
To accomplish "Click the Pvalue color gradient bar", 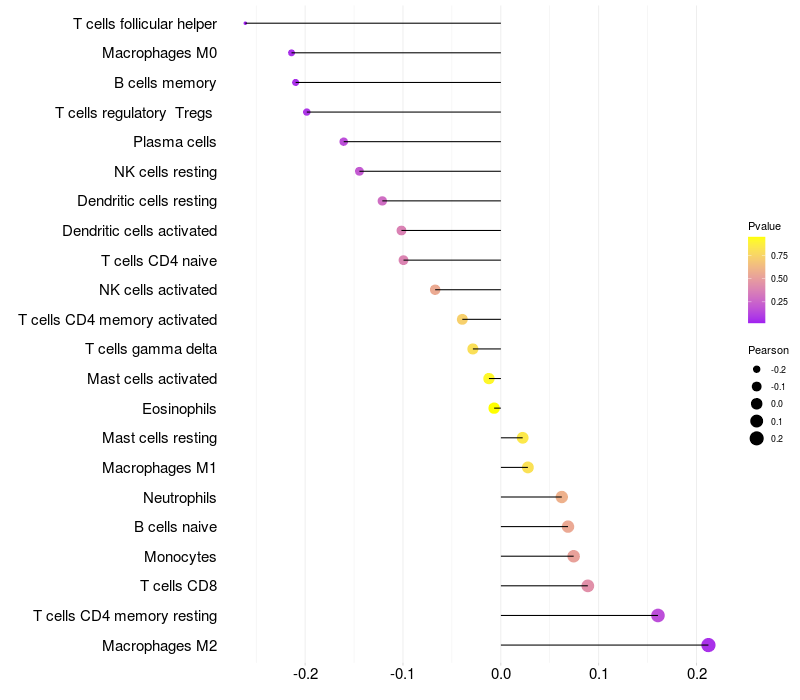I will (x=757, y=280).
